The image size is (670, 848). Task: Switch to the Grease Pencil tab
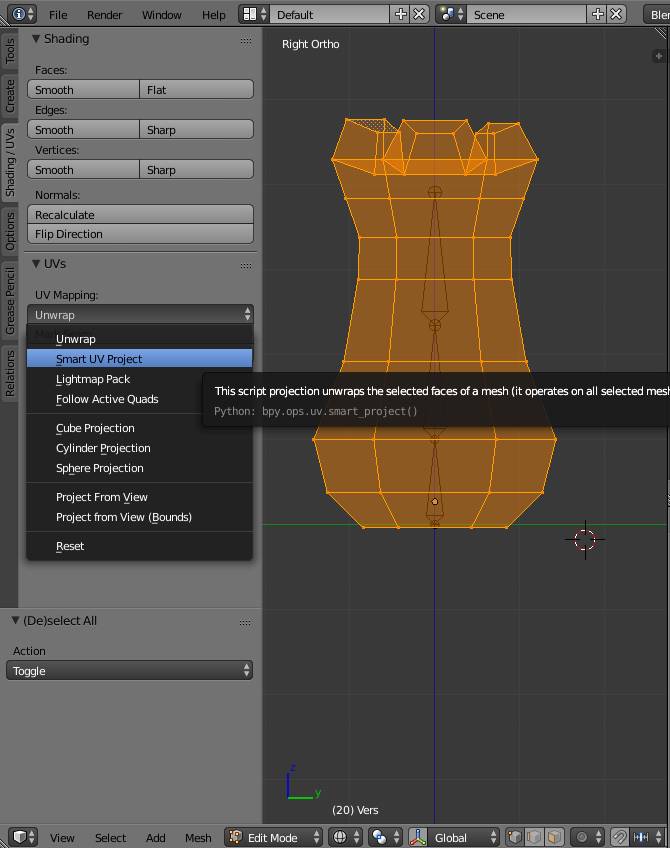coord(9,300)
